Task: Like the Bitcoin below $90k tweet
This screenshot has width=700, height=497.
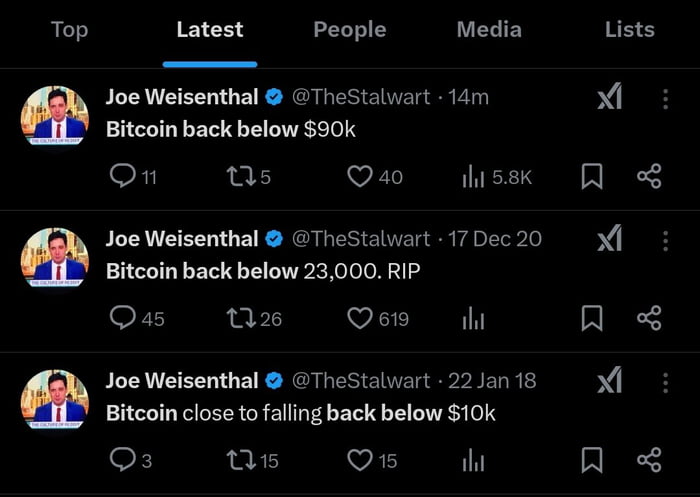Action: click(x=360, y=177)
